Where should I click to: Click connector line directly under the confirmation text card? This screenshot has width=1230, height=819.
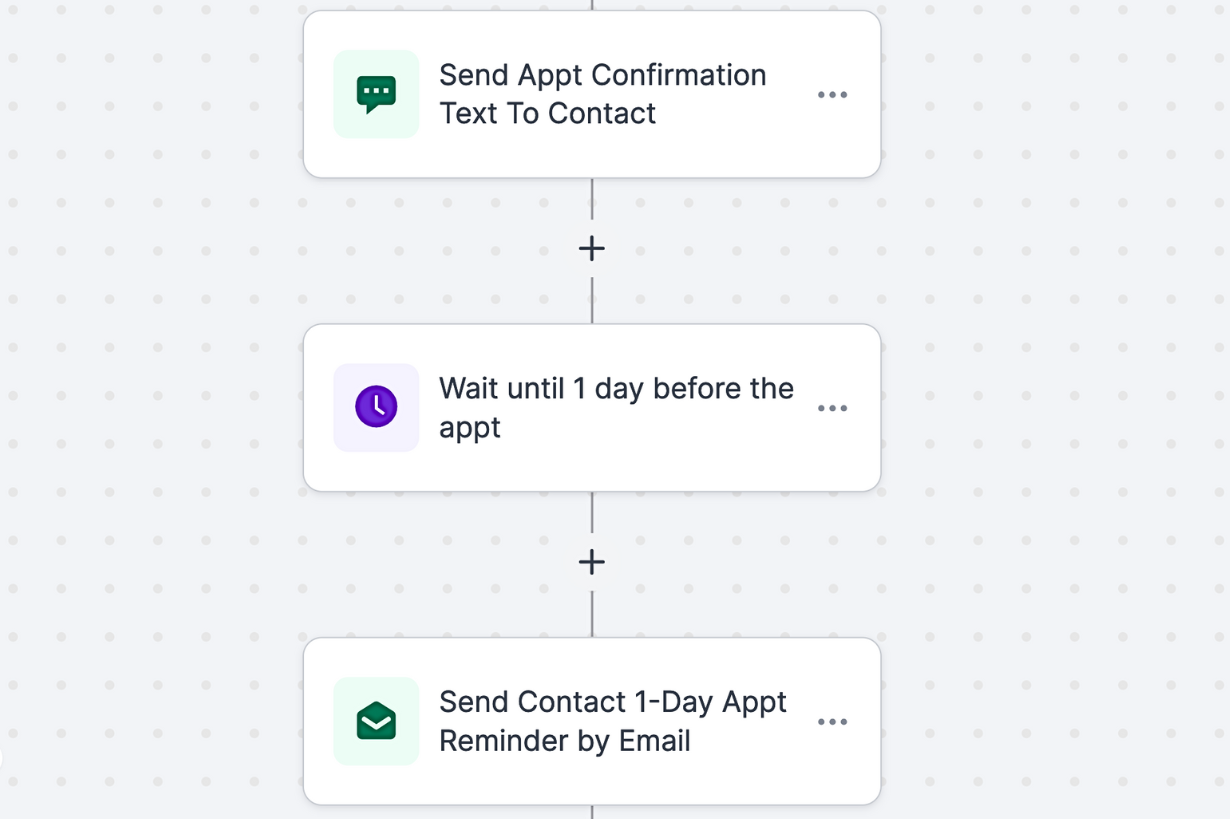pyautogui.click(x=592, y=198)
